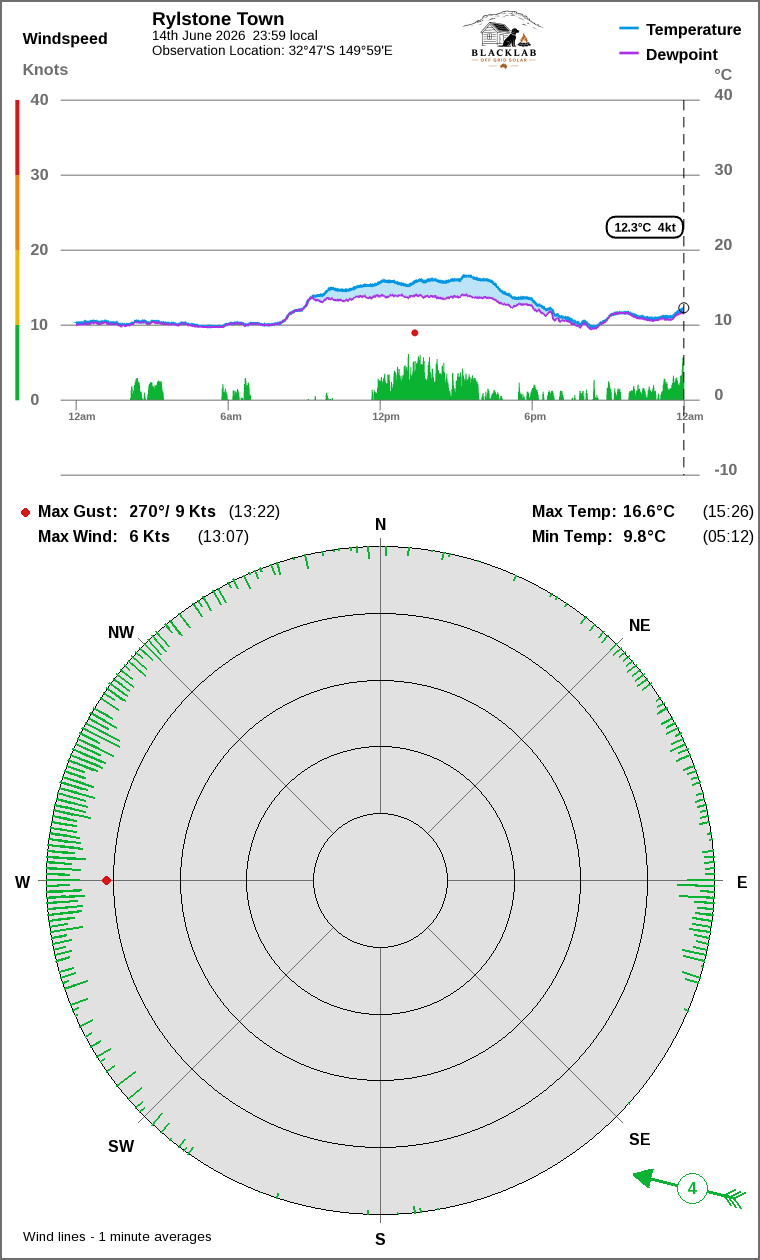
Task: Click the red diamond beside Max Gust label
Action: point(25,512)
